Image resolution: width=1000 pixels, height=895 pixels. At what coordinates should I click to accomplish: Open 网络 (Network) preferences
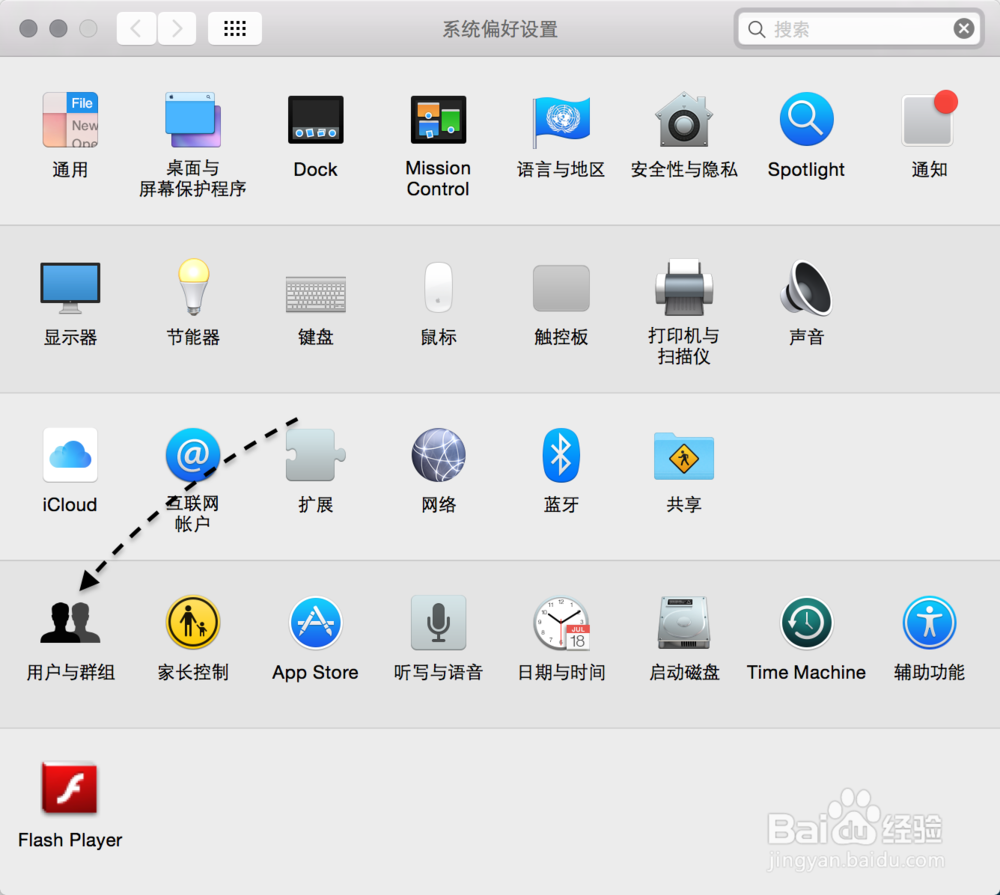[x=438, y=455]
